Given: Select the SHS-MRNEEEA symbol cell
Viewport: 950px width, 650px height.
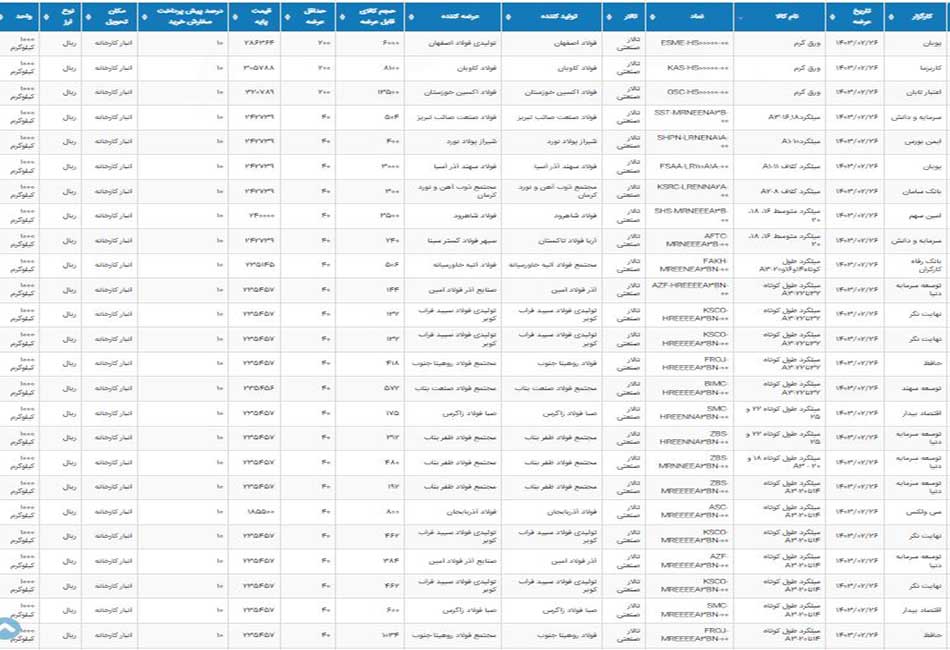Looking at the screenshot, I should click(x=689, y=216).
